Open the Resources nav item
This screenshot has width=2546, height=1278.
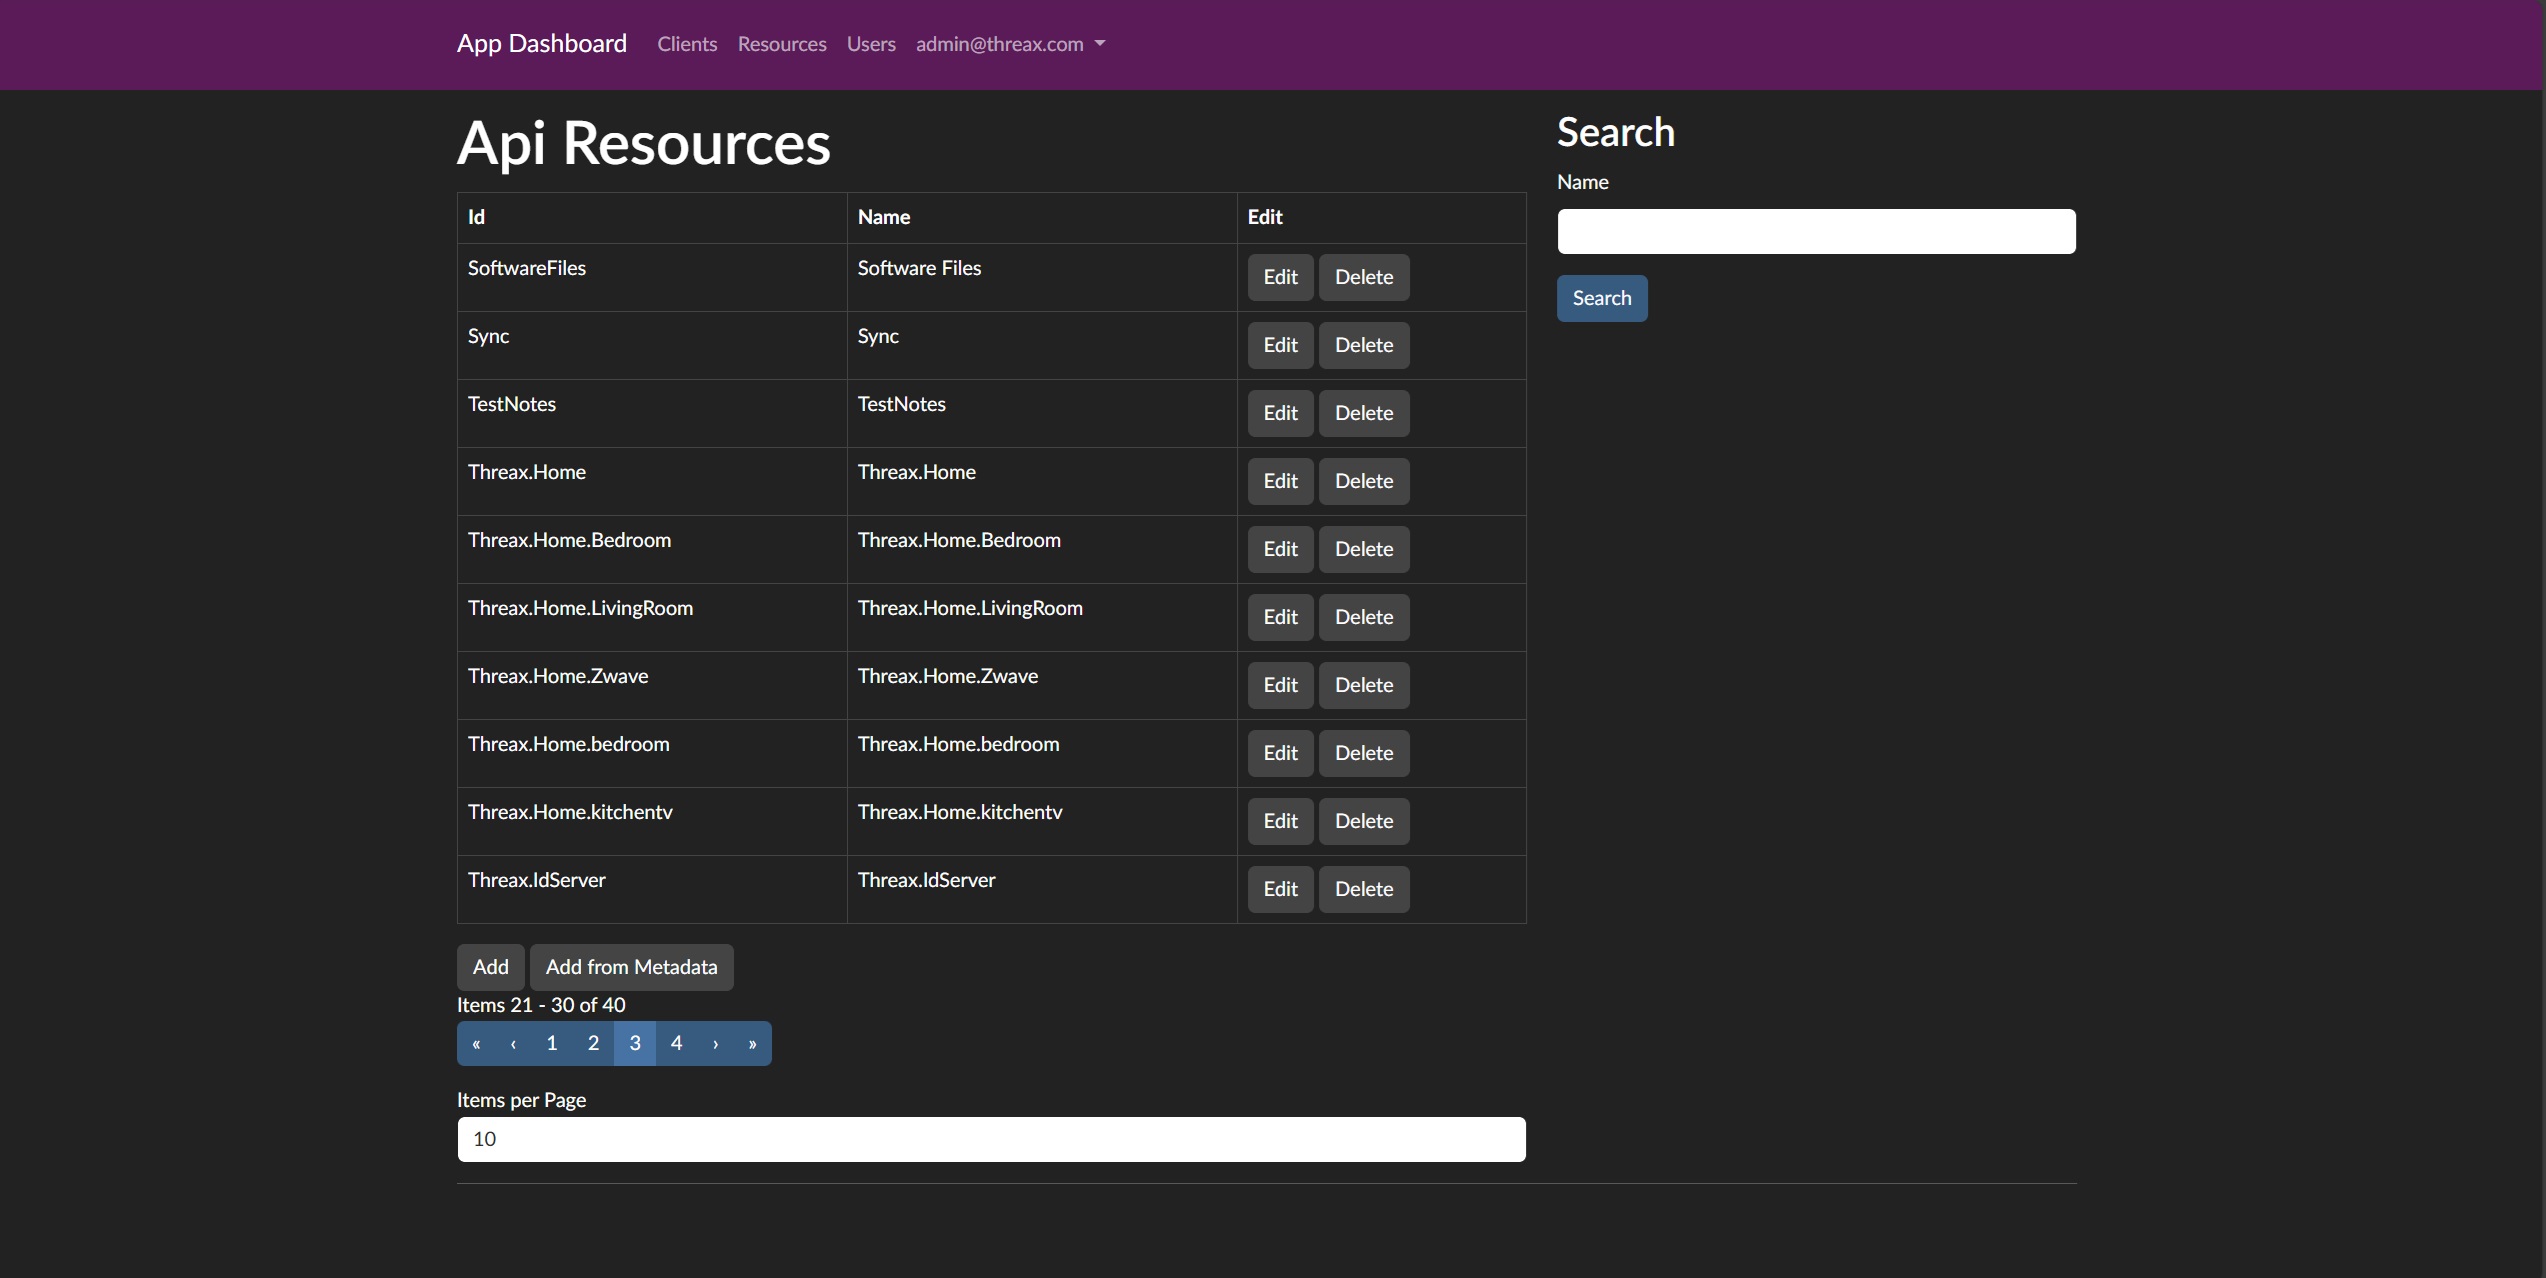(x=782, y=44)
